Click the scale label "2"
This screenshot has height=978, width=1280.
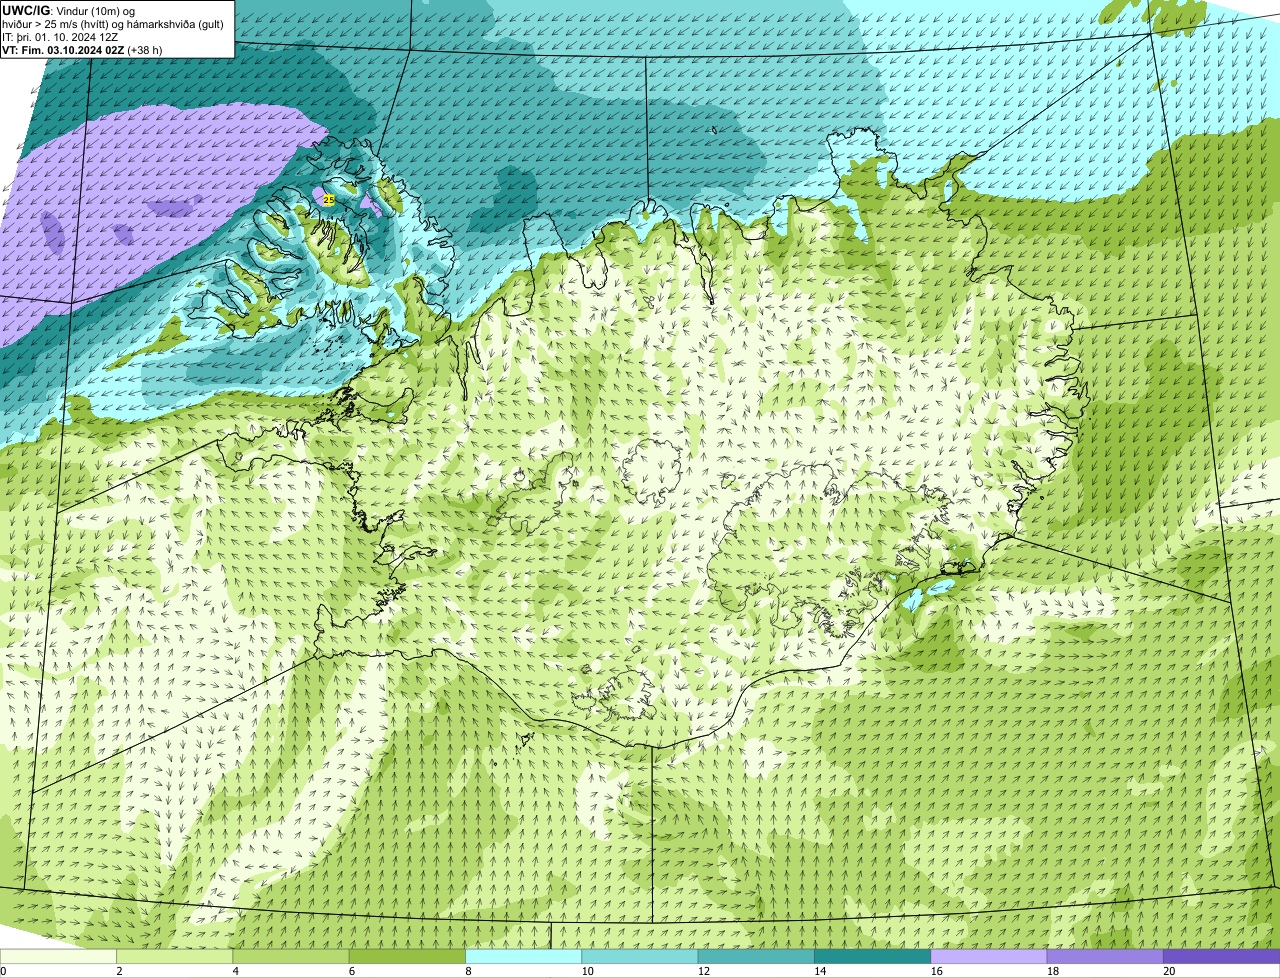point(119,971)
